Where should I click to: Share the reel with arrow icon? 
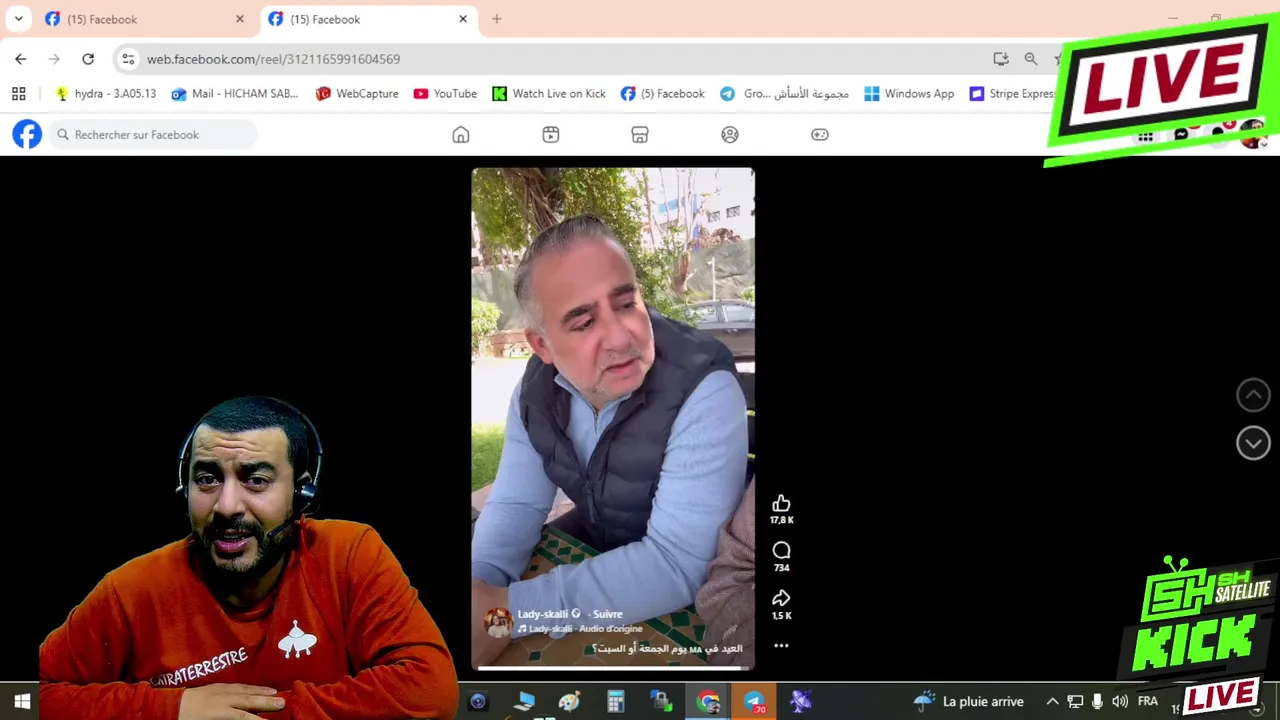(781, 598)
